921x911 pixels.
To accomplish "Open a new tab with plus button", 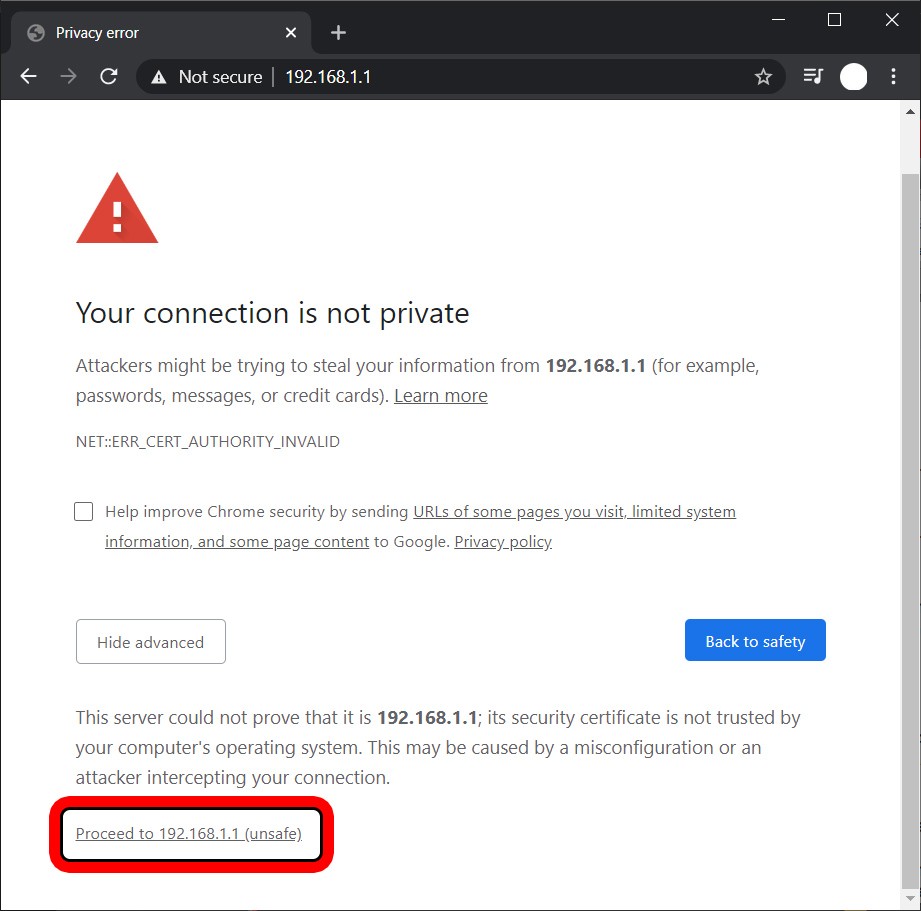I will [x=338, y=33].
